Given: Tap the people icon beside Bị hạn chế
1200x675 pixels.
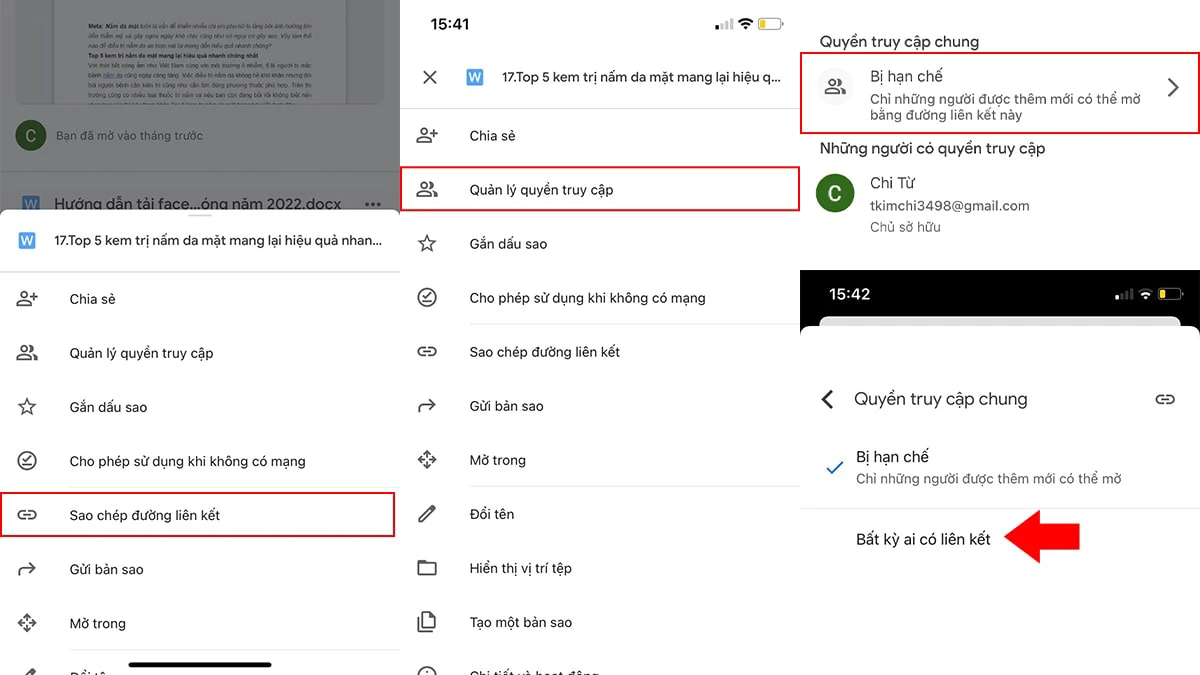Looking at the screenshot, I should pos(835,87).
